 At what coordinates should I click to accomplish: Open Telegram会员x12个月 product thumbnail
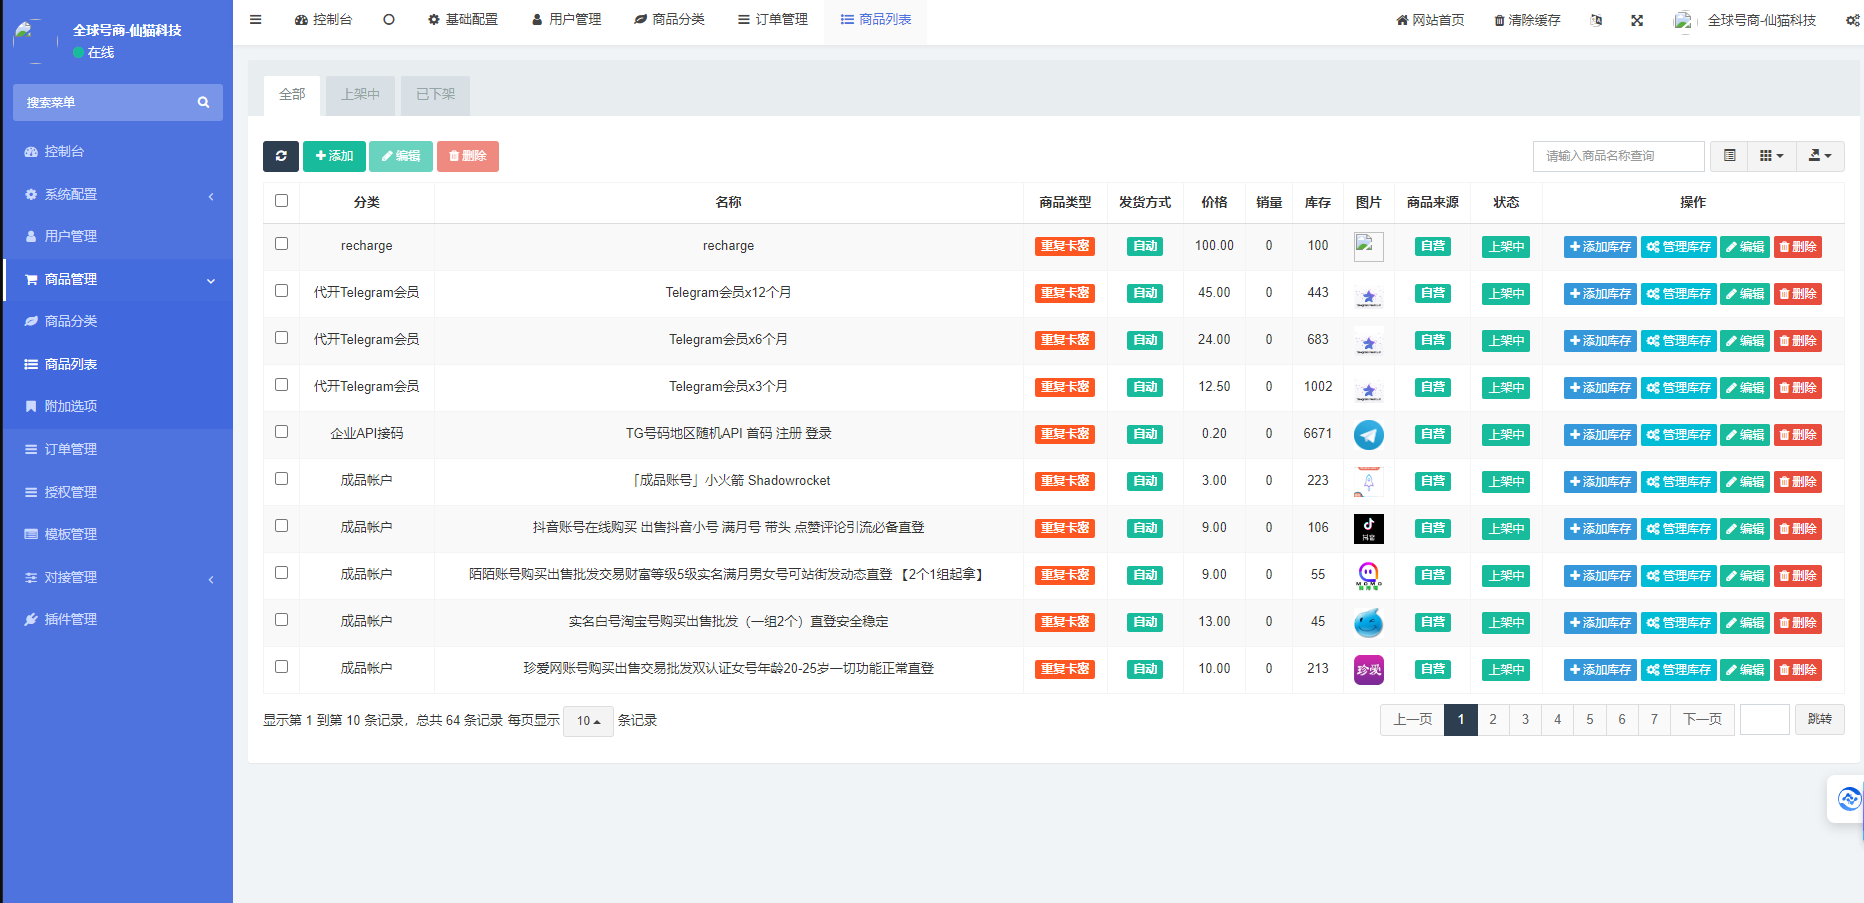click(x=1369, y=294)
